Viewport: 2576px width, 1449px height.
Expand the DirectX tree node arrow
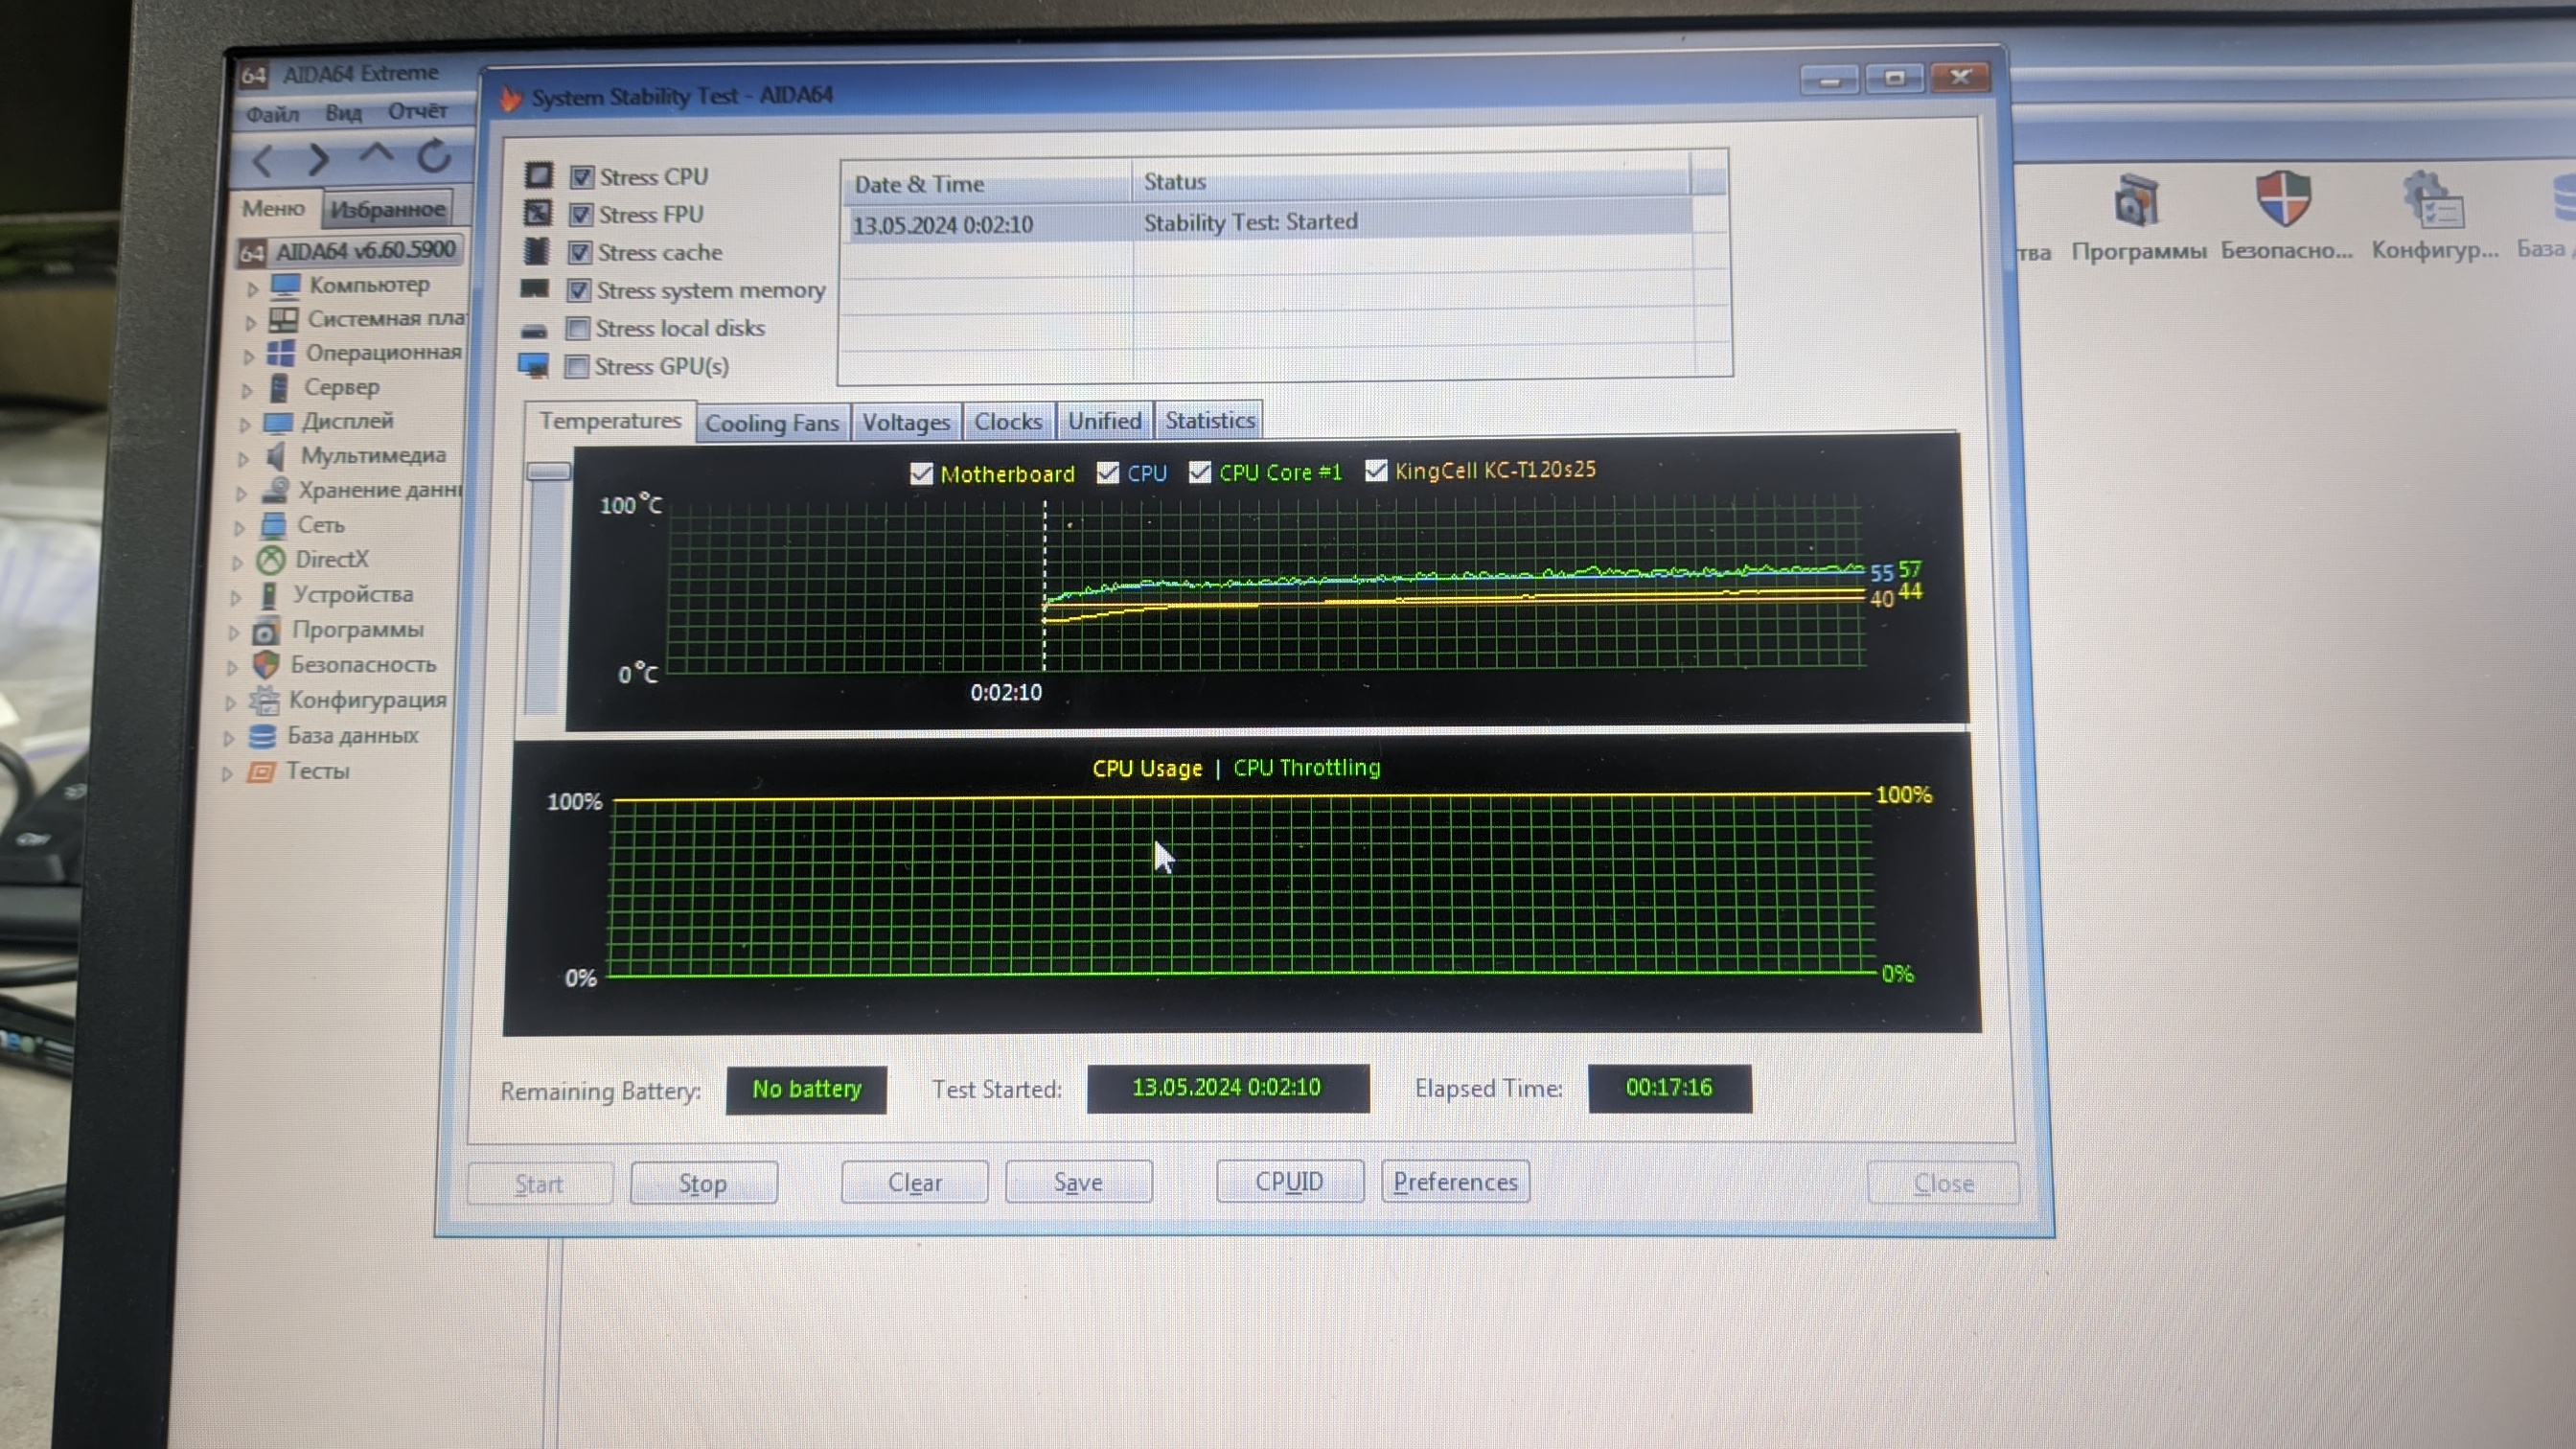(x=237, y=563)
